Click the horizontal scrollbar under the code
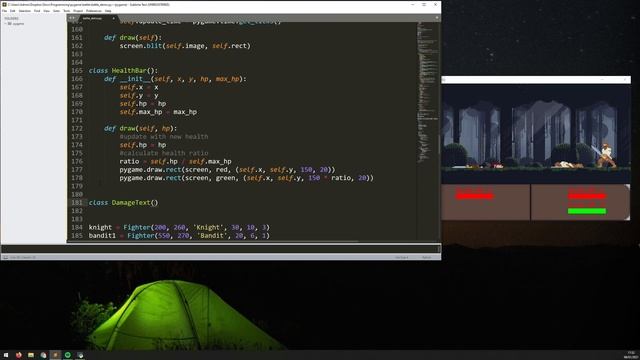The width and height of the screenshot is (640, 360). click(212, 241)
